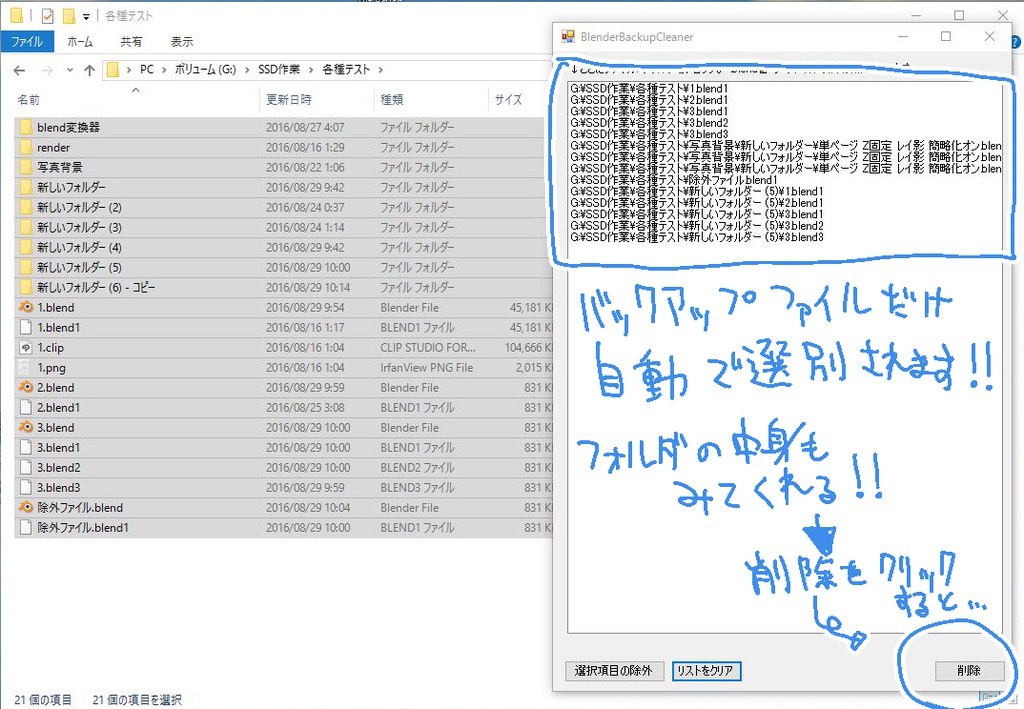The height and width of the screenshot is (709, 1024).
Task: Select the 新しいフォルダー (3) folder icon
Action: 25,227
